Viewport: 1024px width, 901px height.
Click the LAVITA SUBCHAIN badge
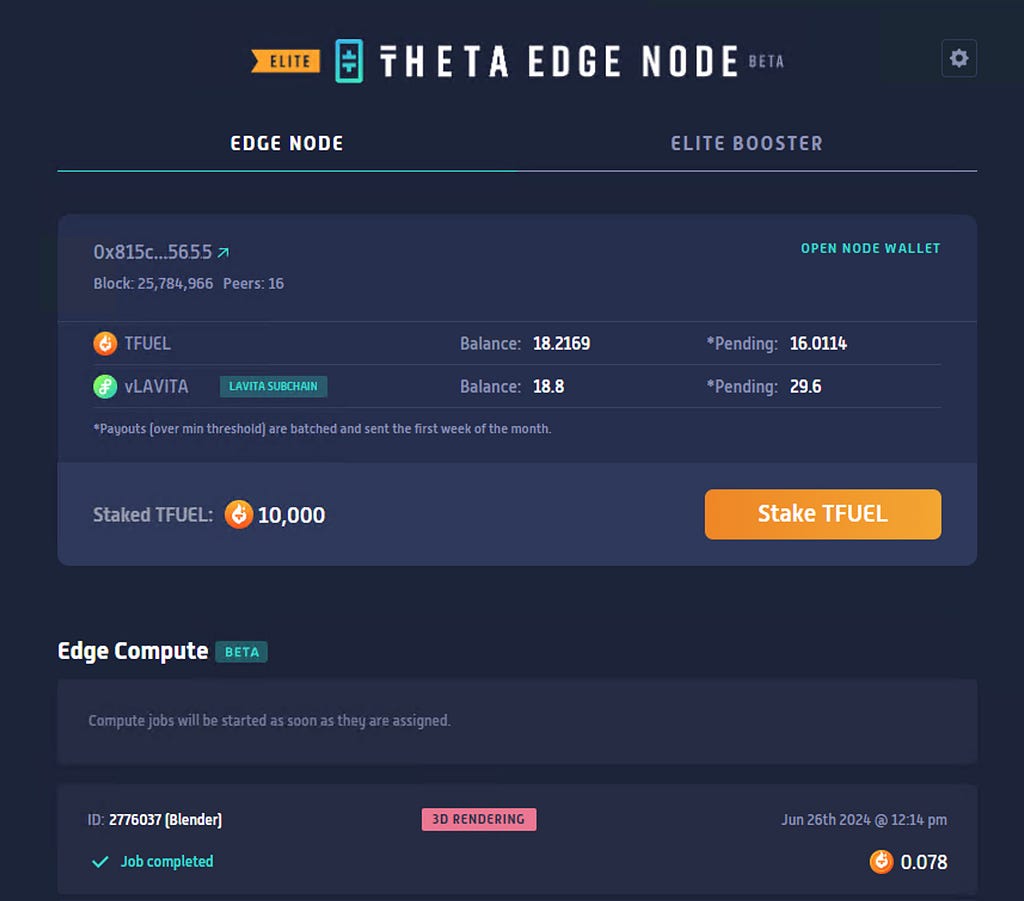273,386
